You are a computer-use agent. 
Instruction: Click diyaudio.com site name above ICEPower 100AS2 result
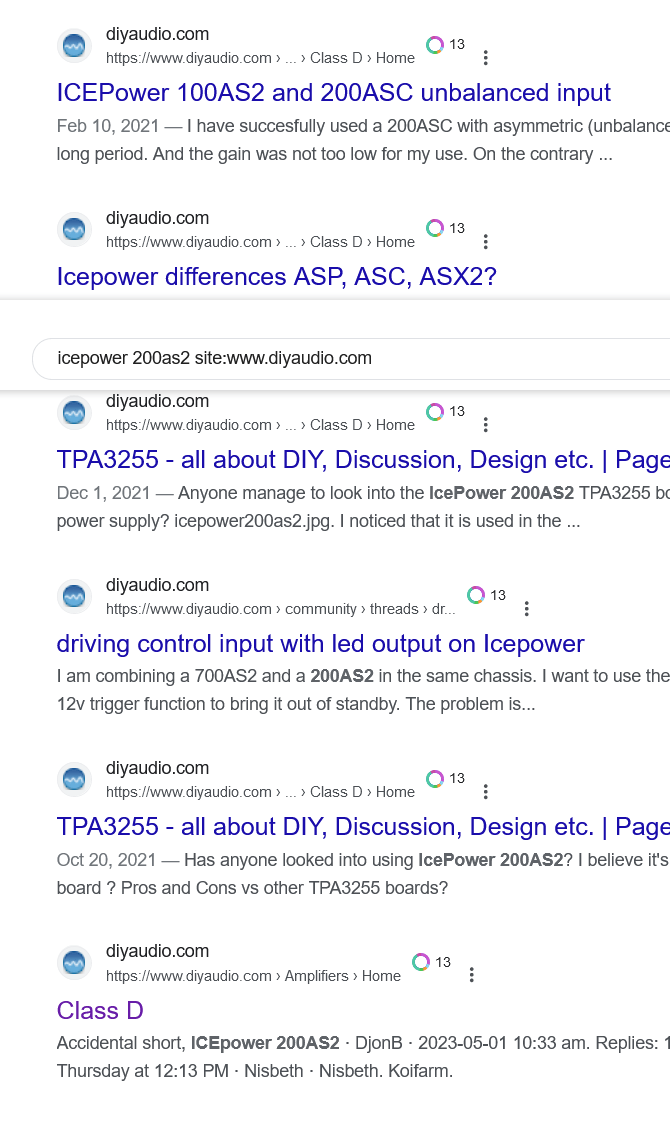point(158,34)
